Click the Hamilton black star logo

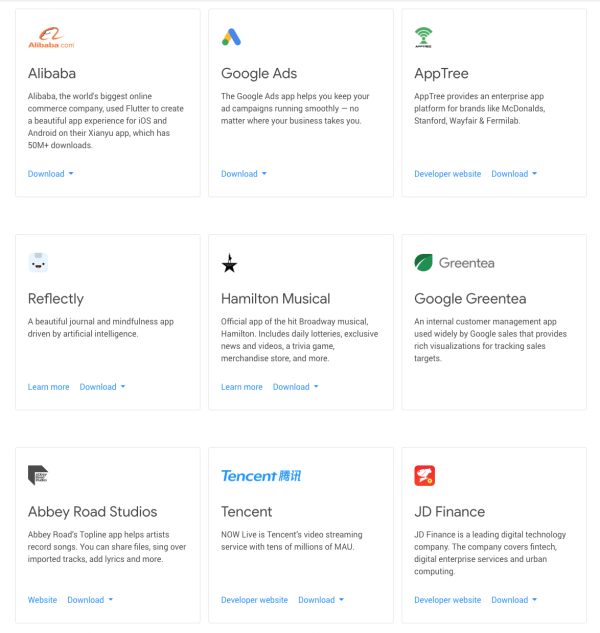pos(229,263)
